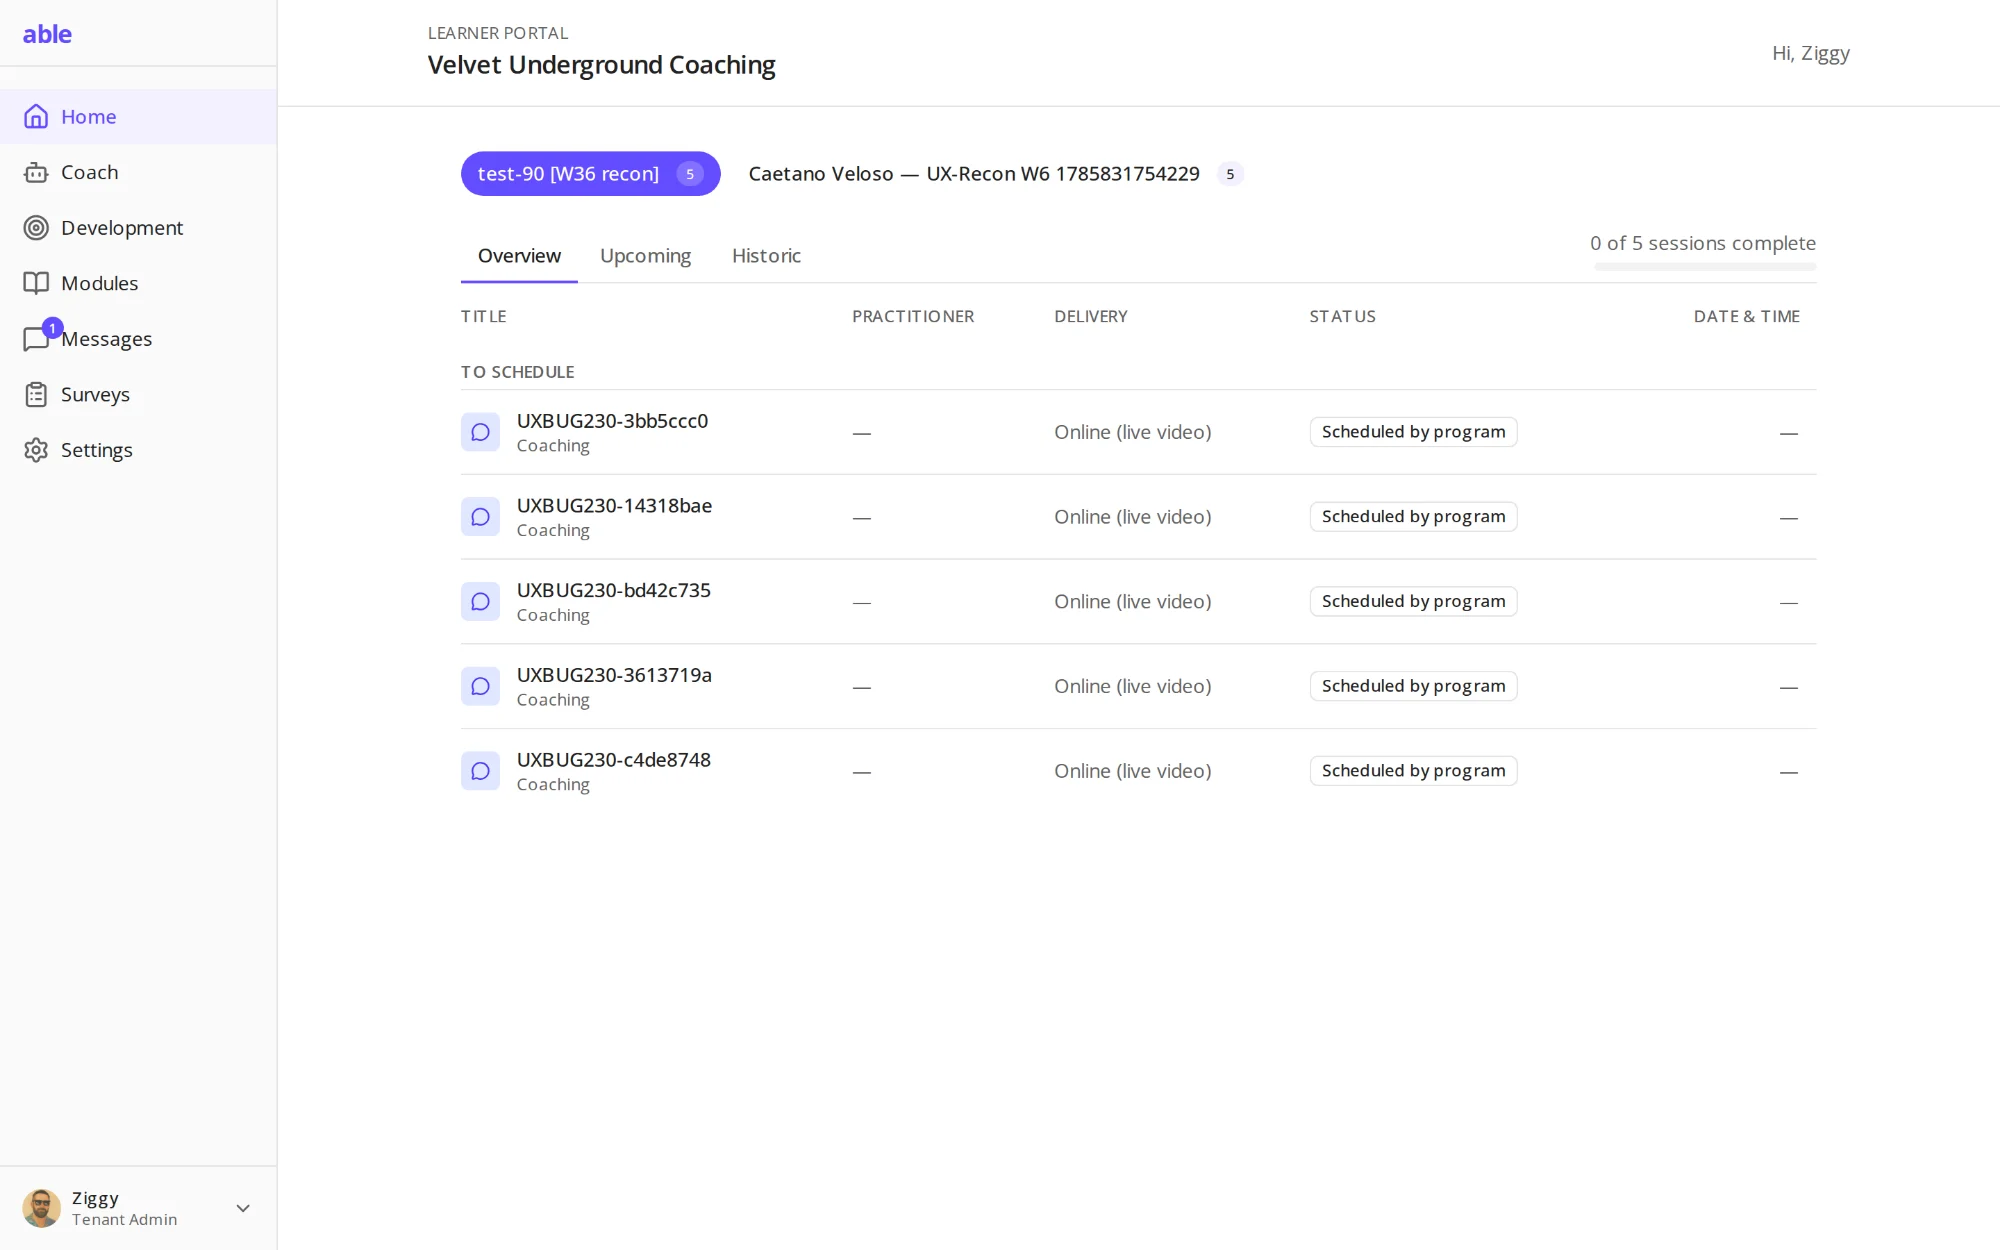The height and width of the screenshot is (1250, 2000).
Task: Click the coaching icon for UXBUG230-bd42c735
Action: coord(480,602)
